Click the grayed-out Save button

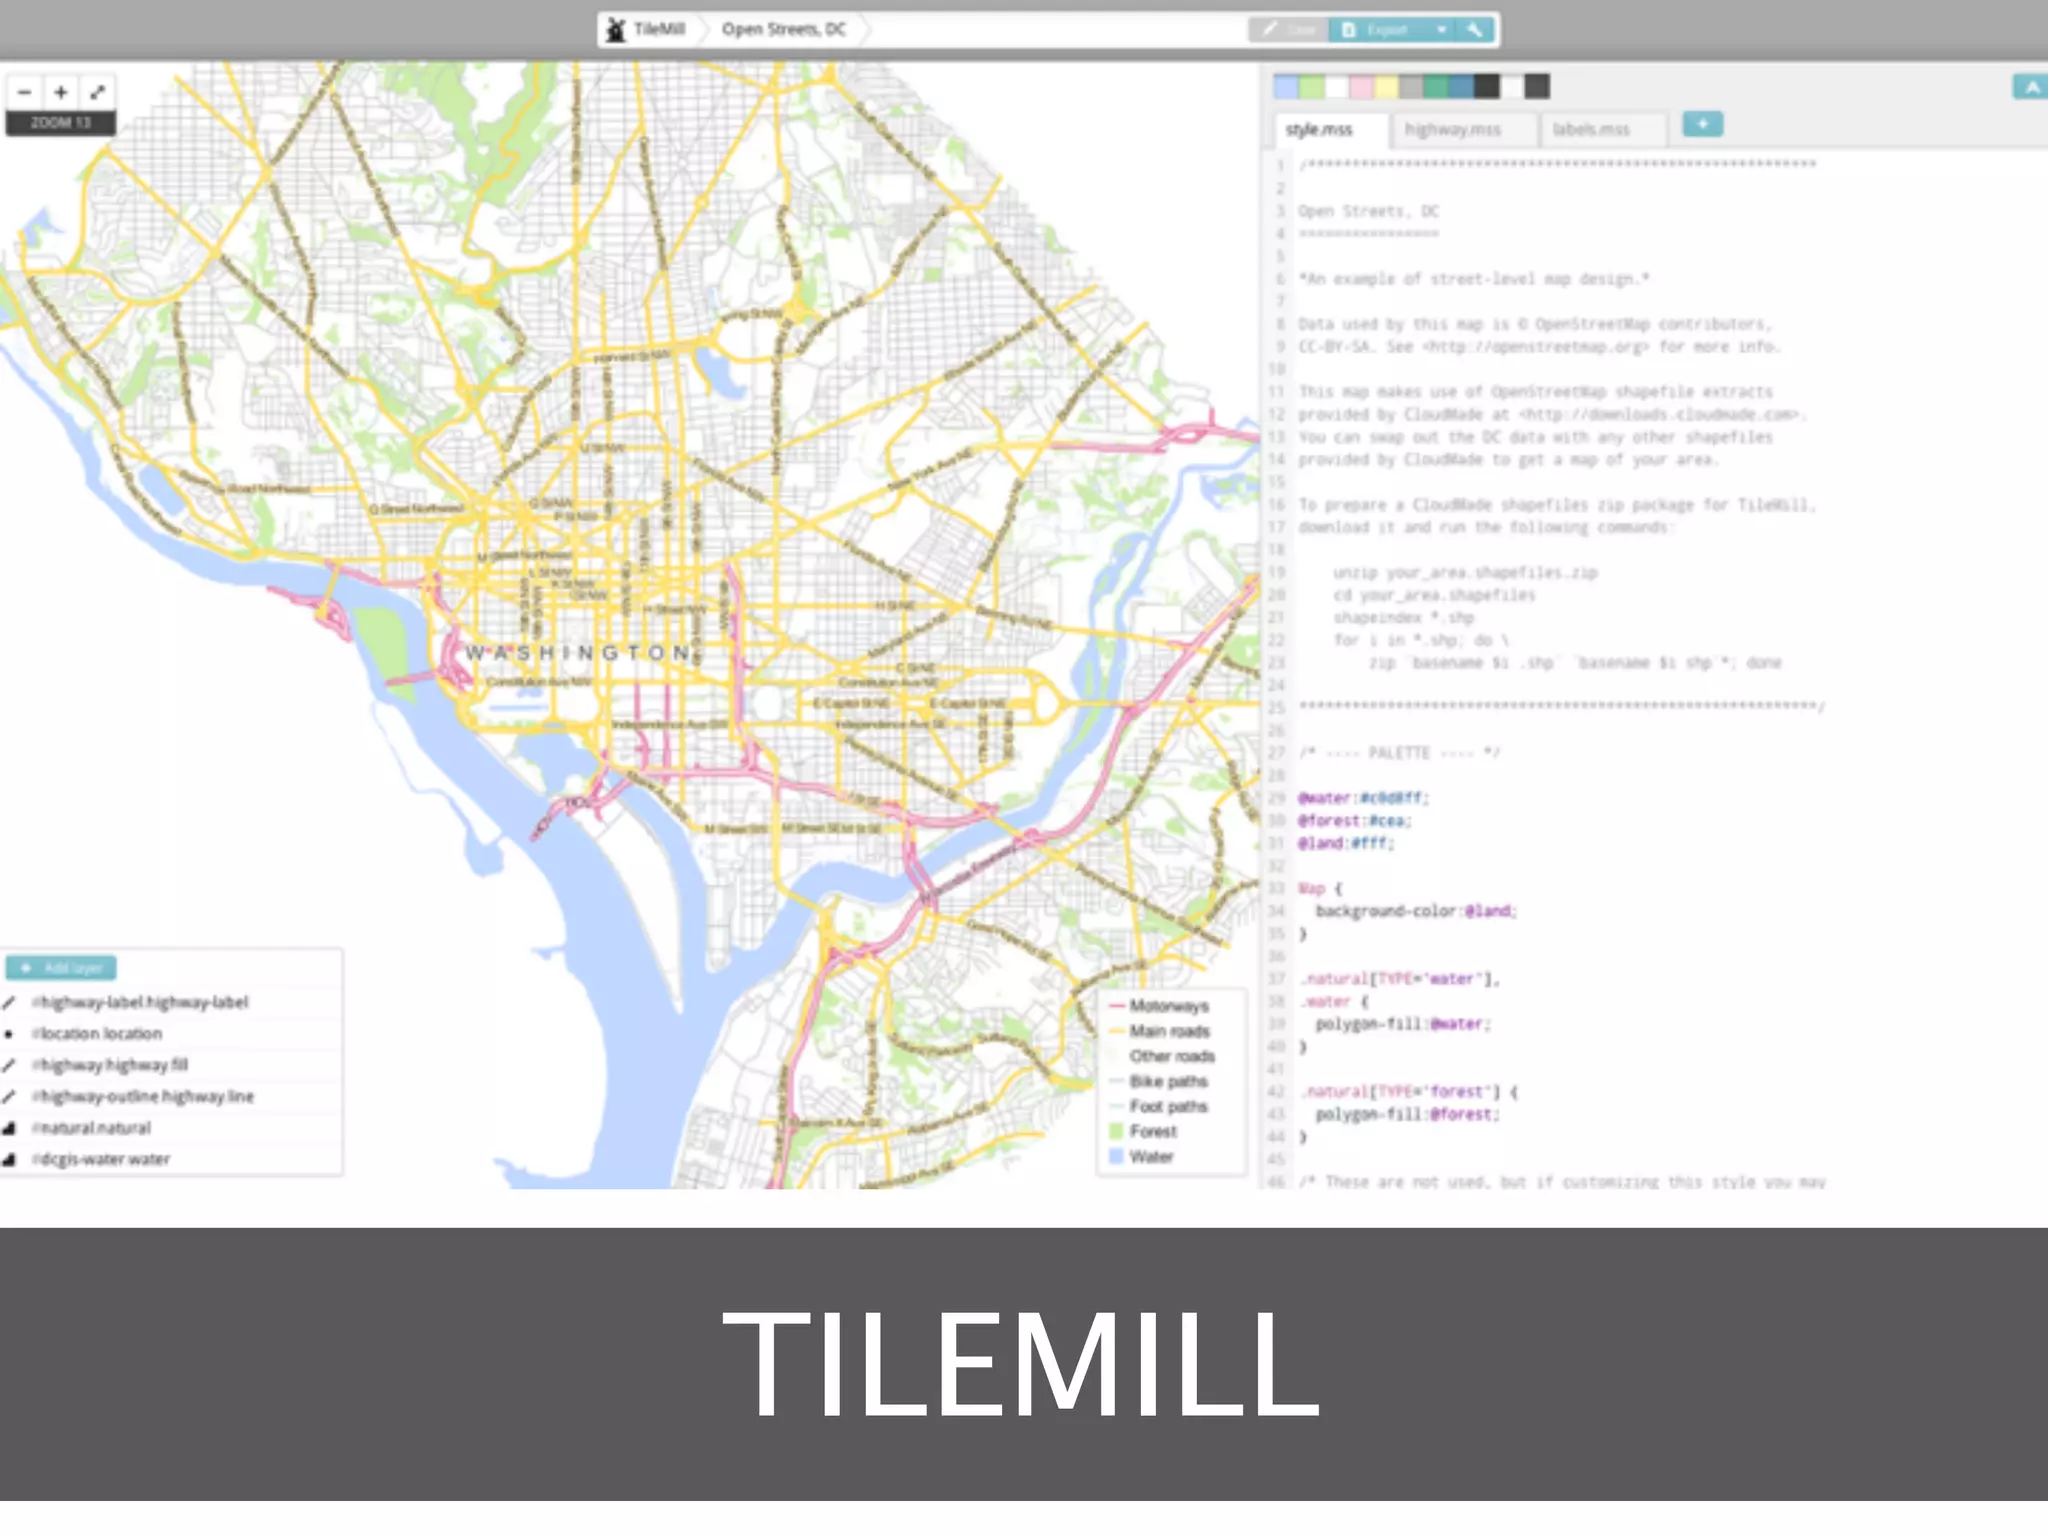(1289, 30)
